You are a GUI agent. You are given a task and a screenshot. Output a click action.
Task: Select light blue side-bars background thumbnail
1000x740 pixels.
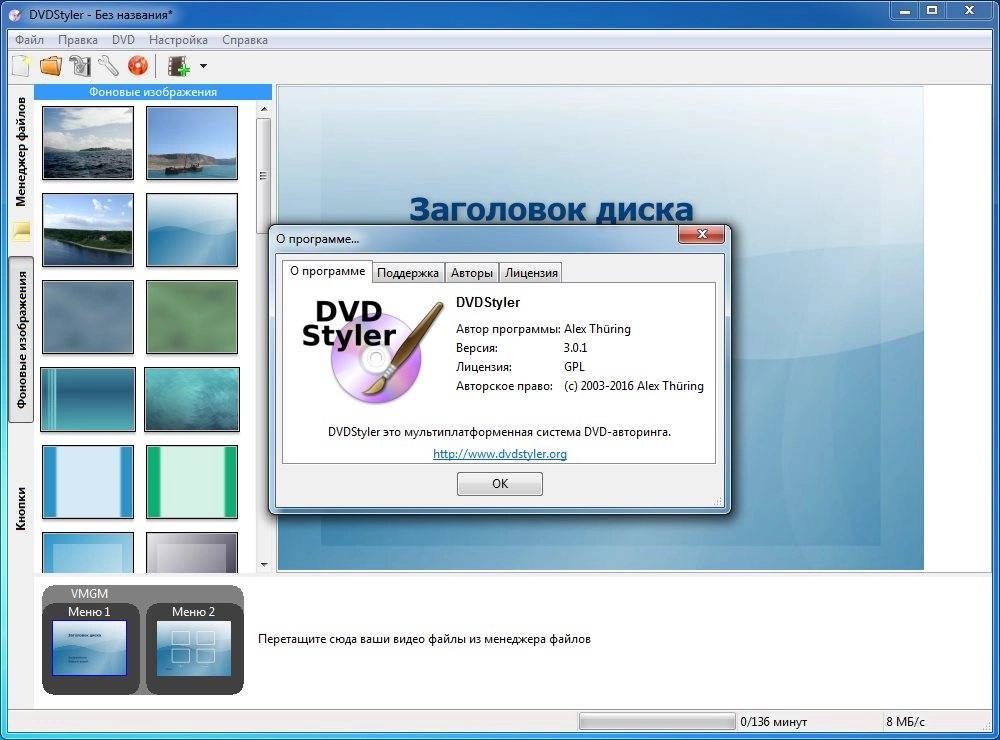pyautogui.click(x=88, y=482)
